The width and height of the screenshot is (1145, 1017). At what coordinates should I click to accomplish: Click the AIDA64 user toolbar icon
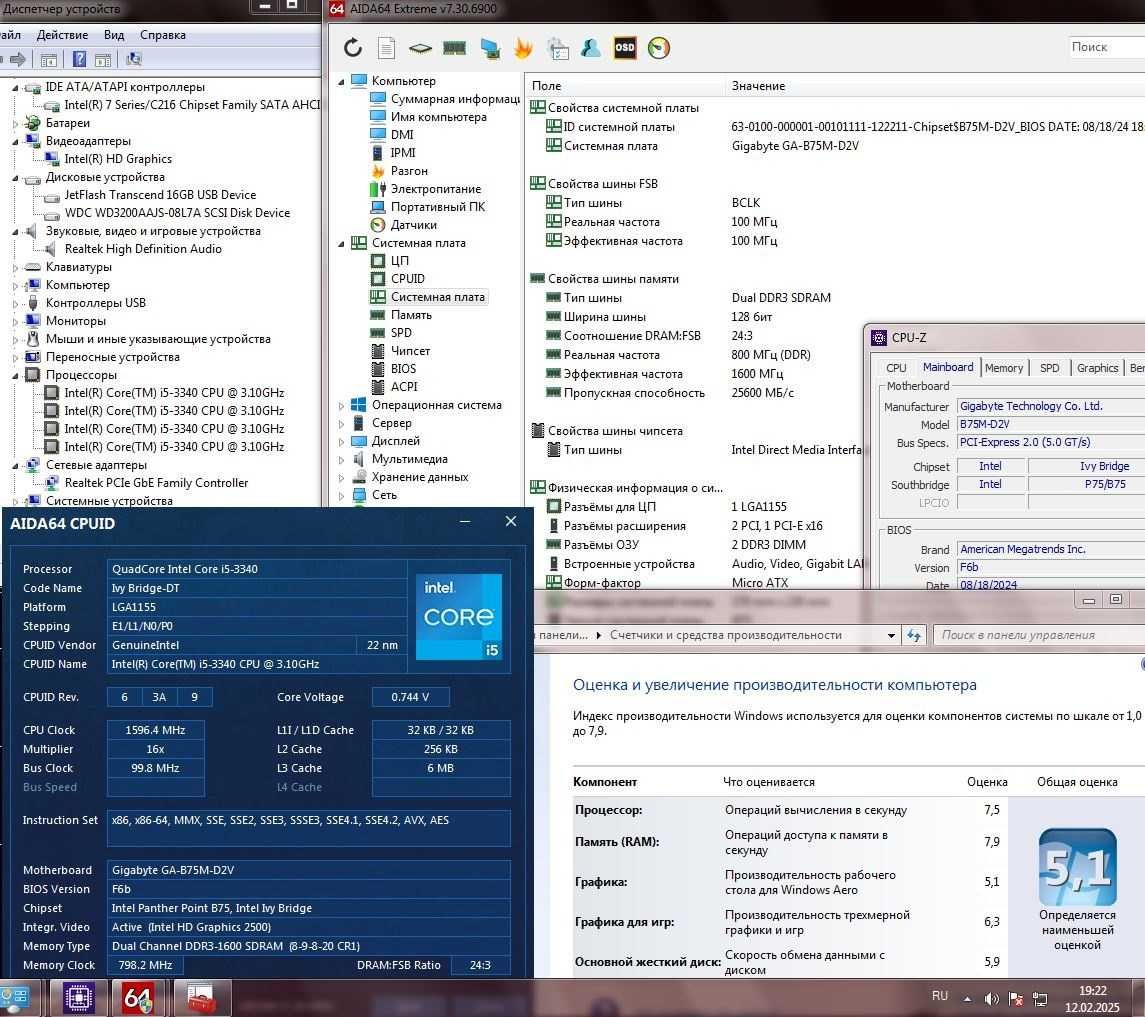click(x=590, y=48)
